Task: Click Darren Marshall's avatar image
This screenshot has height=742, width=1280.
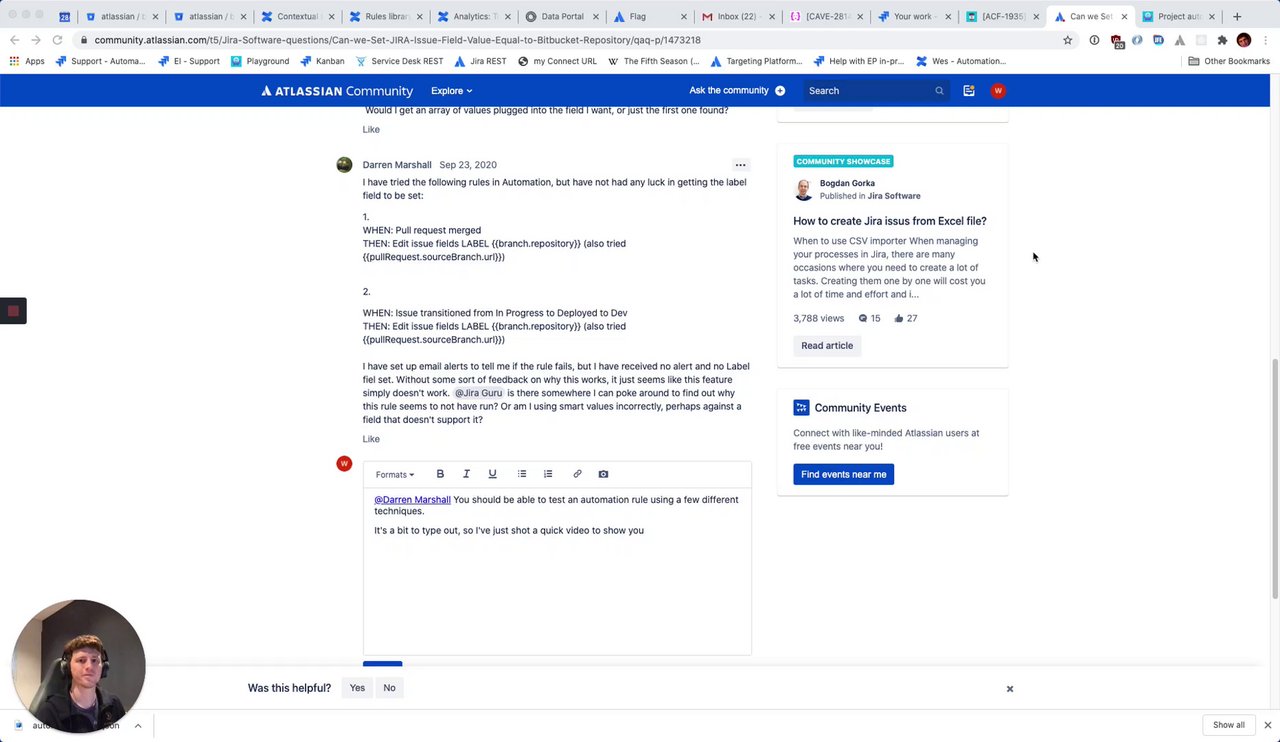Action: (x=344, y=165)
